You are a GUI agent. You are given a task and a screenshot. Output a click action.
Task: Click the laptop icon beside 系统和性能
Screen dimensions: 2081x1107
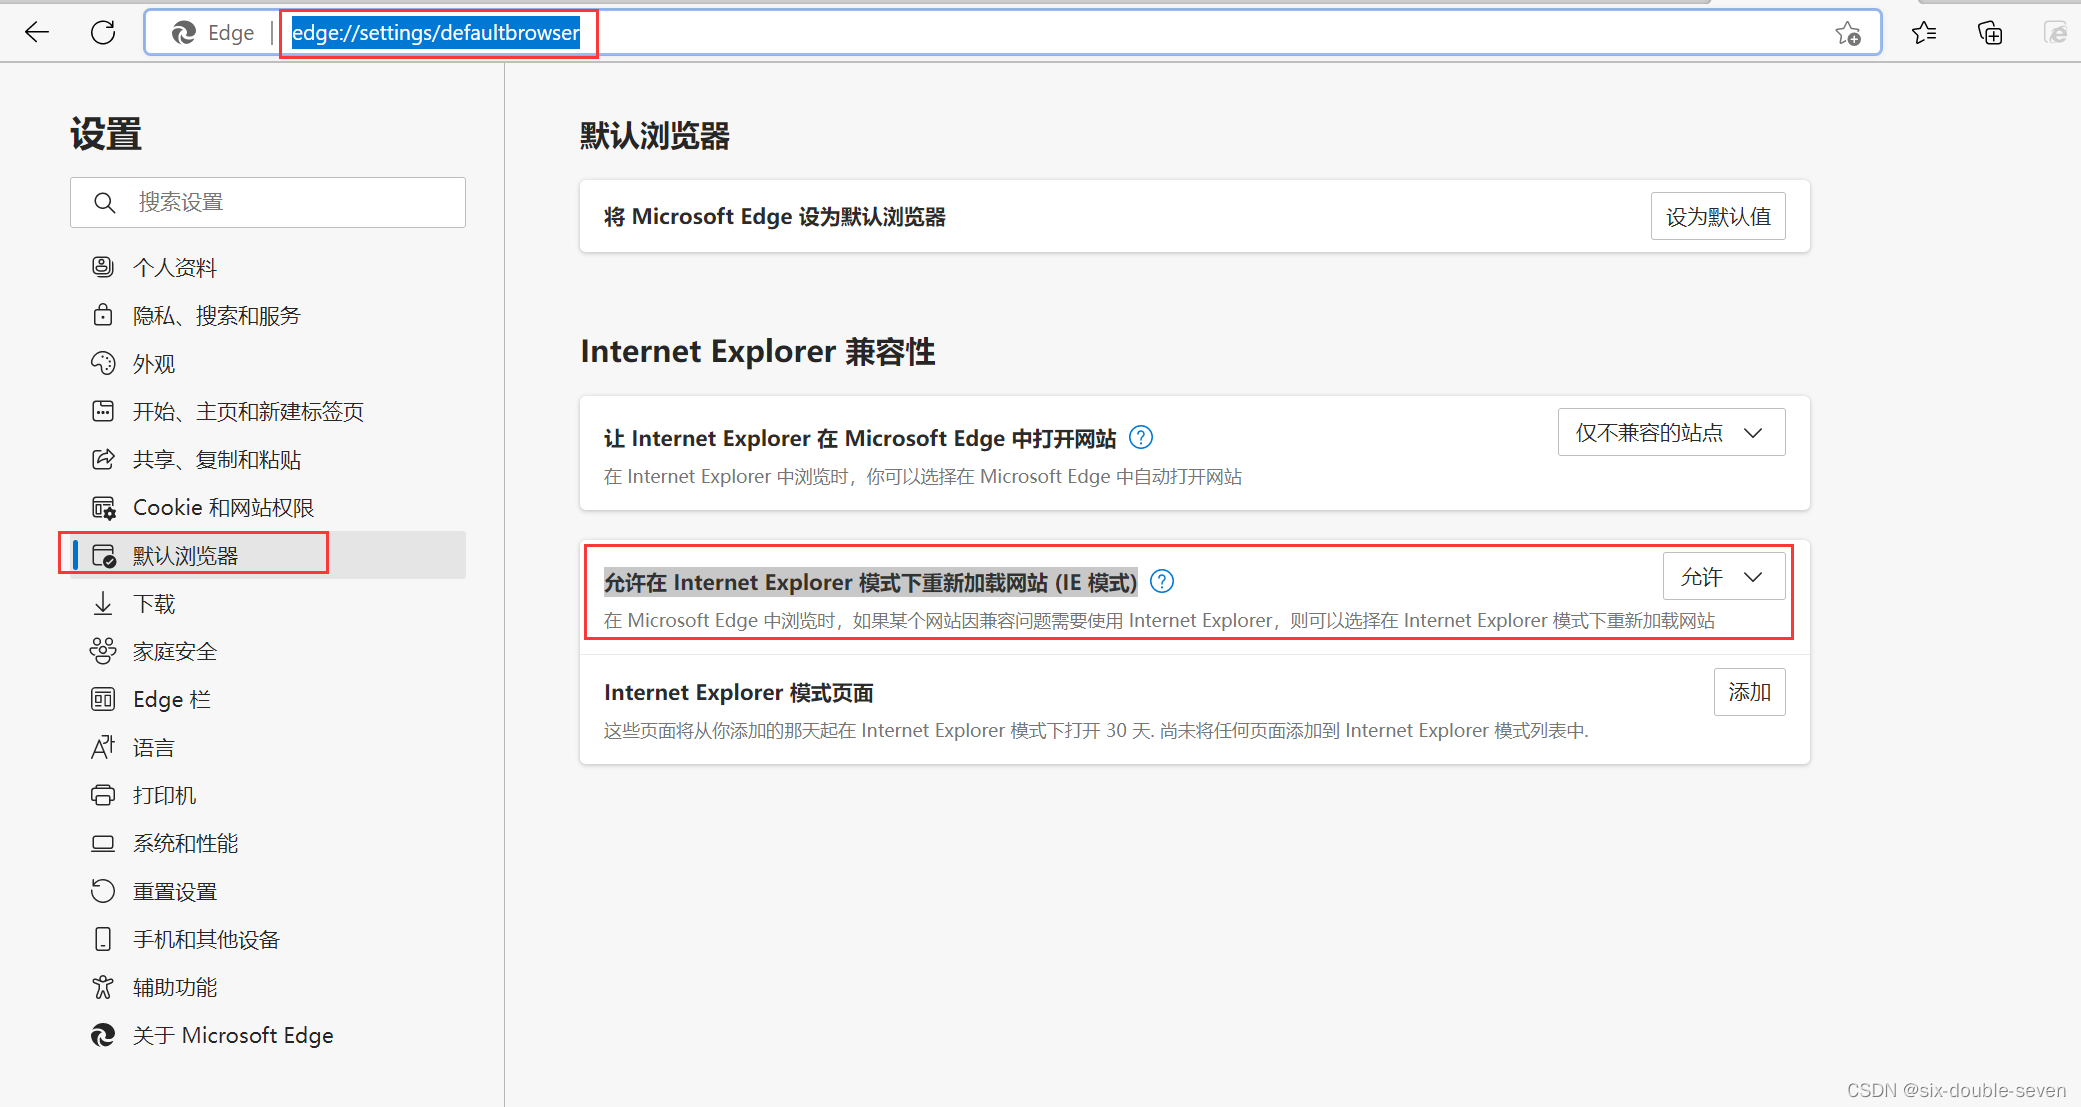click(x=103, y=843)
